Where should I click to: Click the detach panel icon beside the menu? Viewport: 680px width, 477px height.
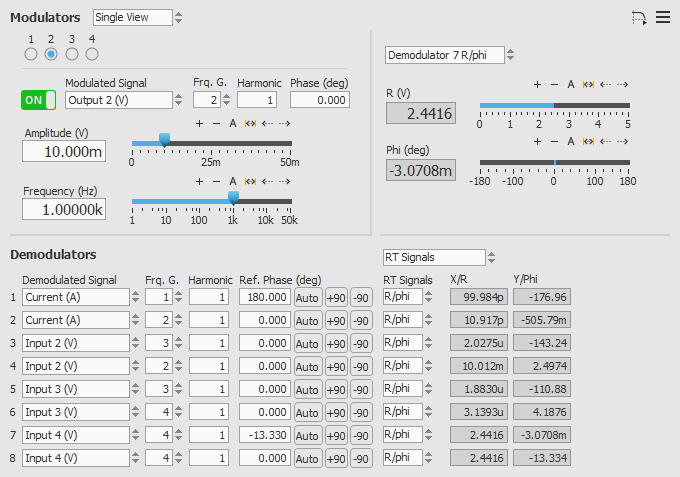639,17
